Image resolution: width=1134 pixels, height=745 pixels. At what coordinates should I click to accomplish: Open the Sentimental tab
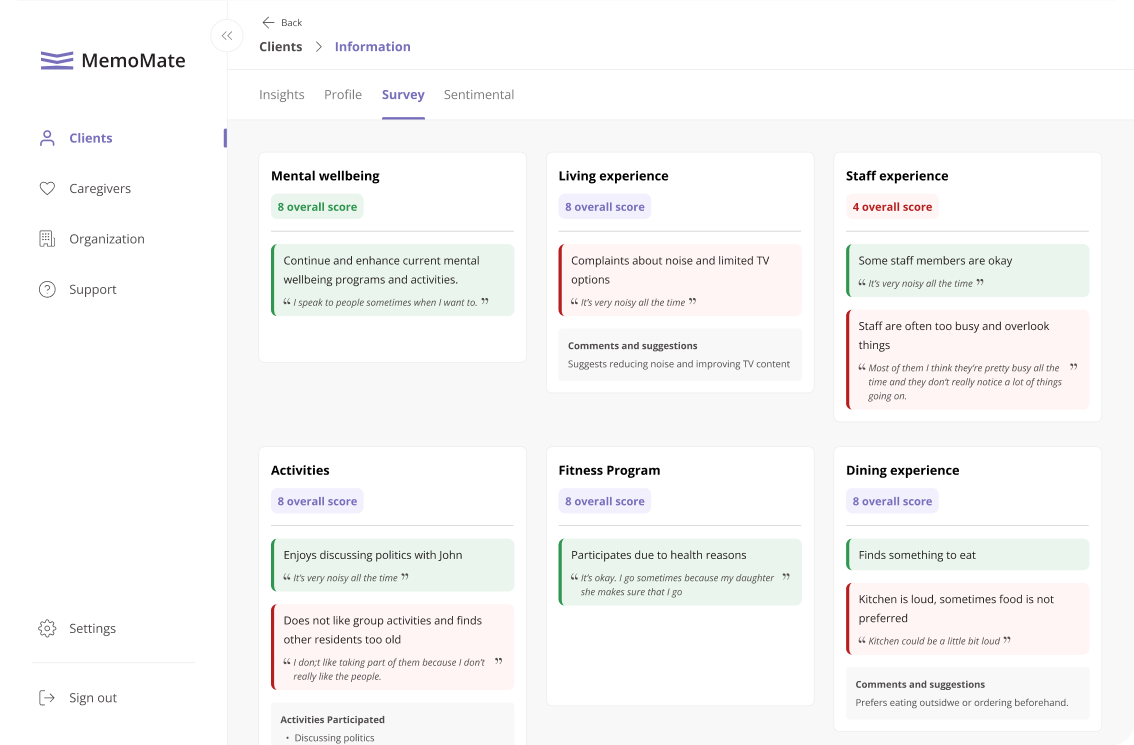[479, 95]
